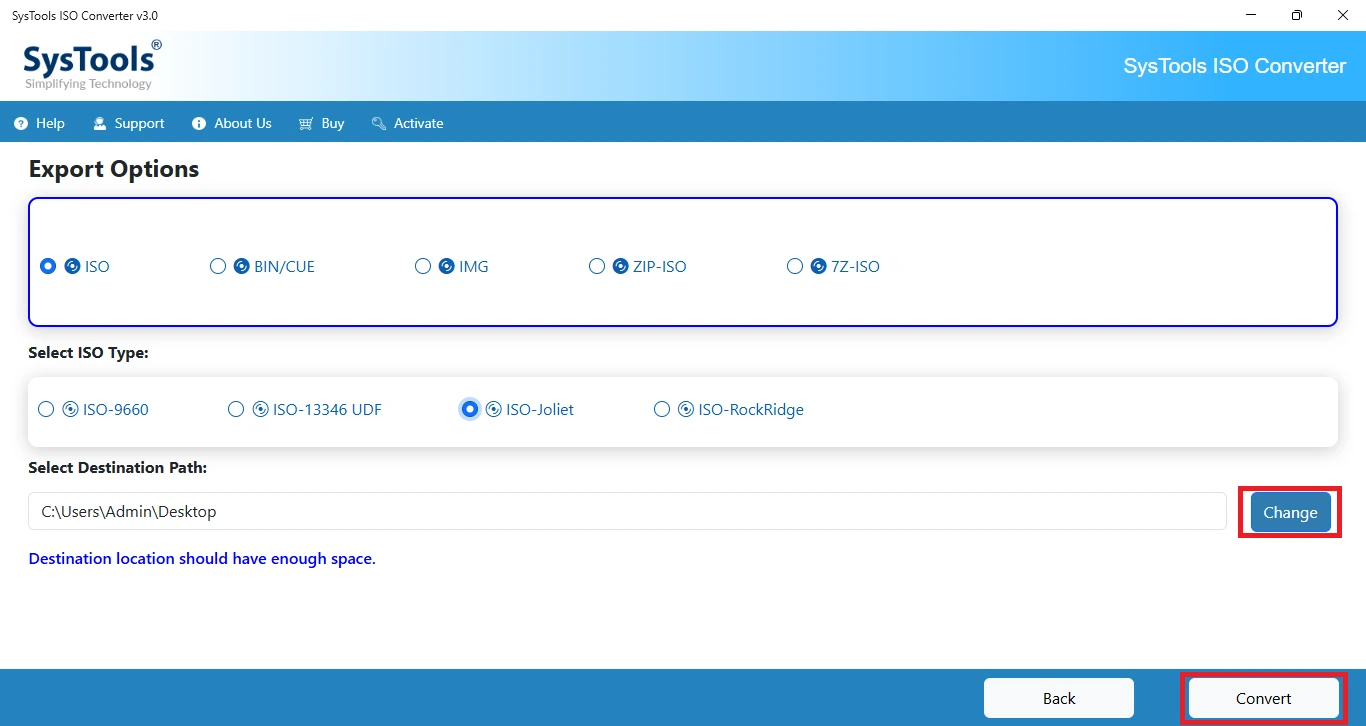Click the About Us info icon
Image resolution: width=1366 pixels, height=726 pixels.
[199, 124]
